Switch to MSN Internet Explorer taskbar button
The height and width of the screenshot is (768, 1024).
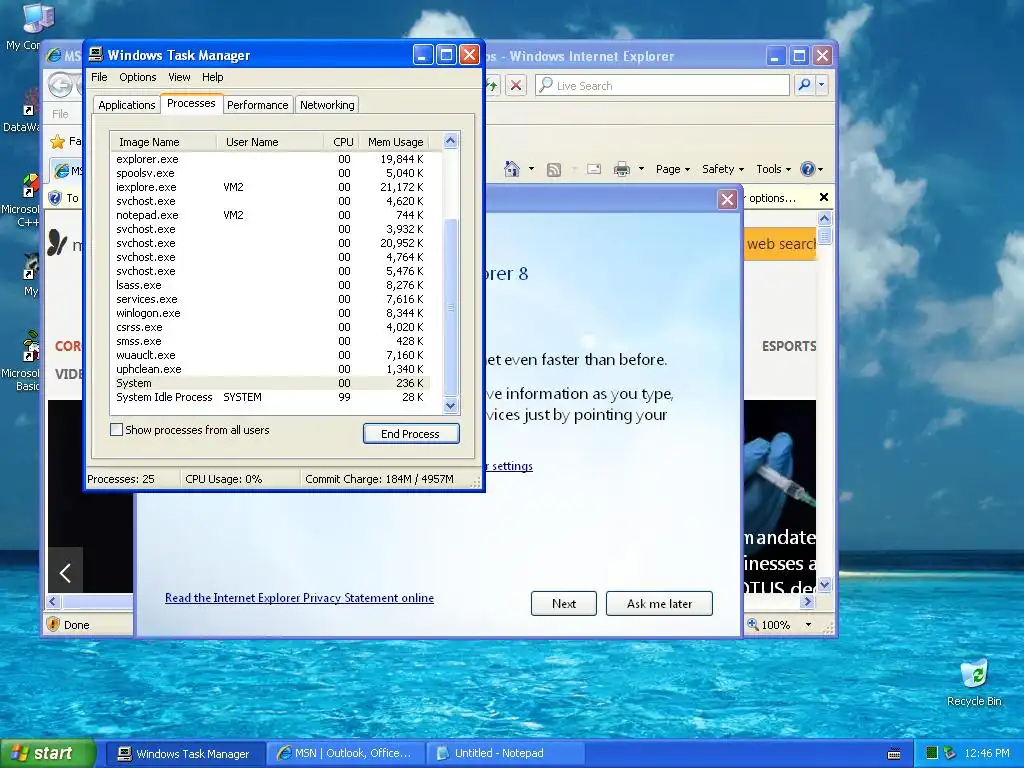click(345, 753)
